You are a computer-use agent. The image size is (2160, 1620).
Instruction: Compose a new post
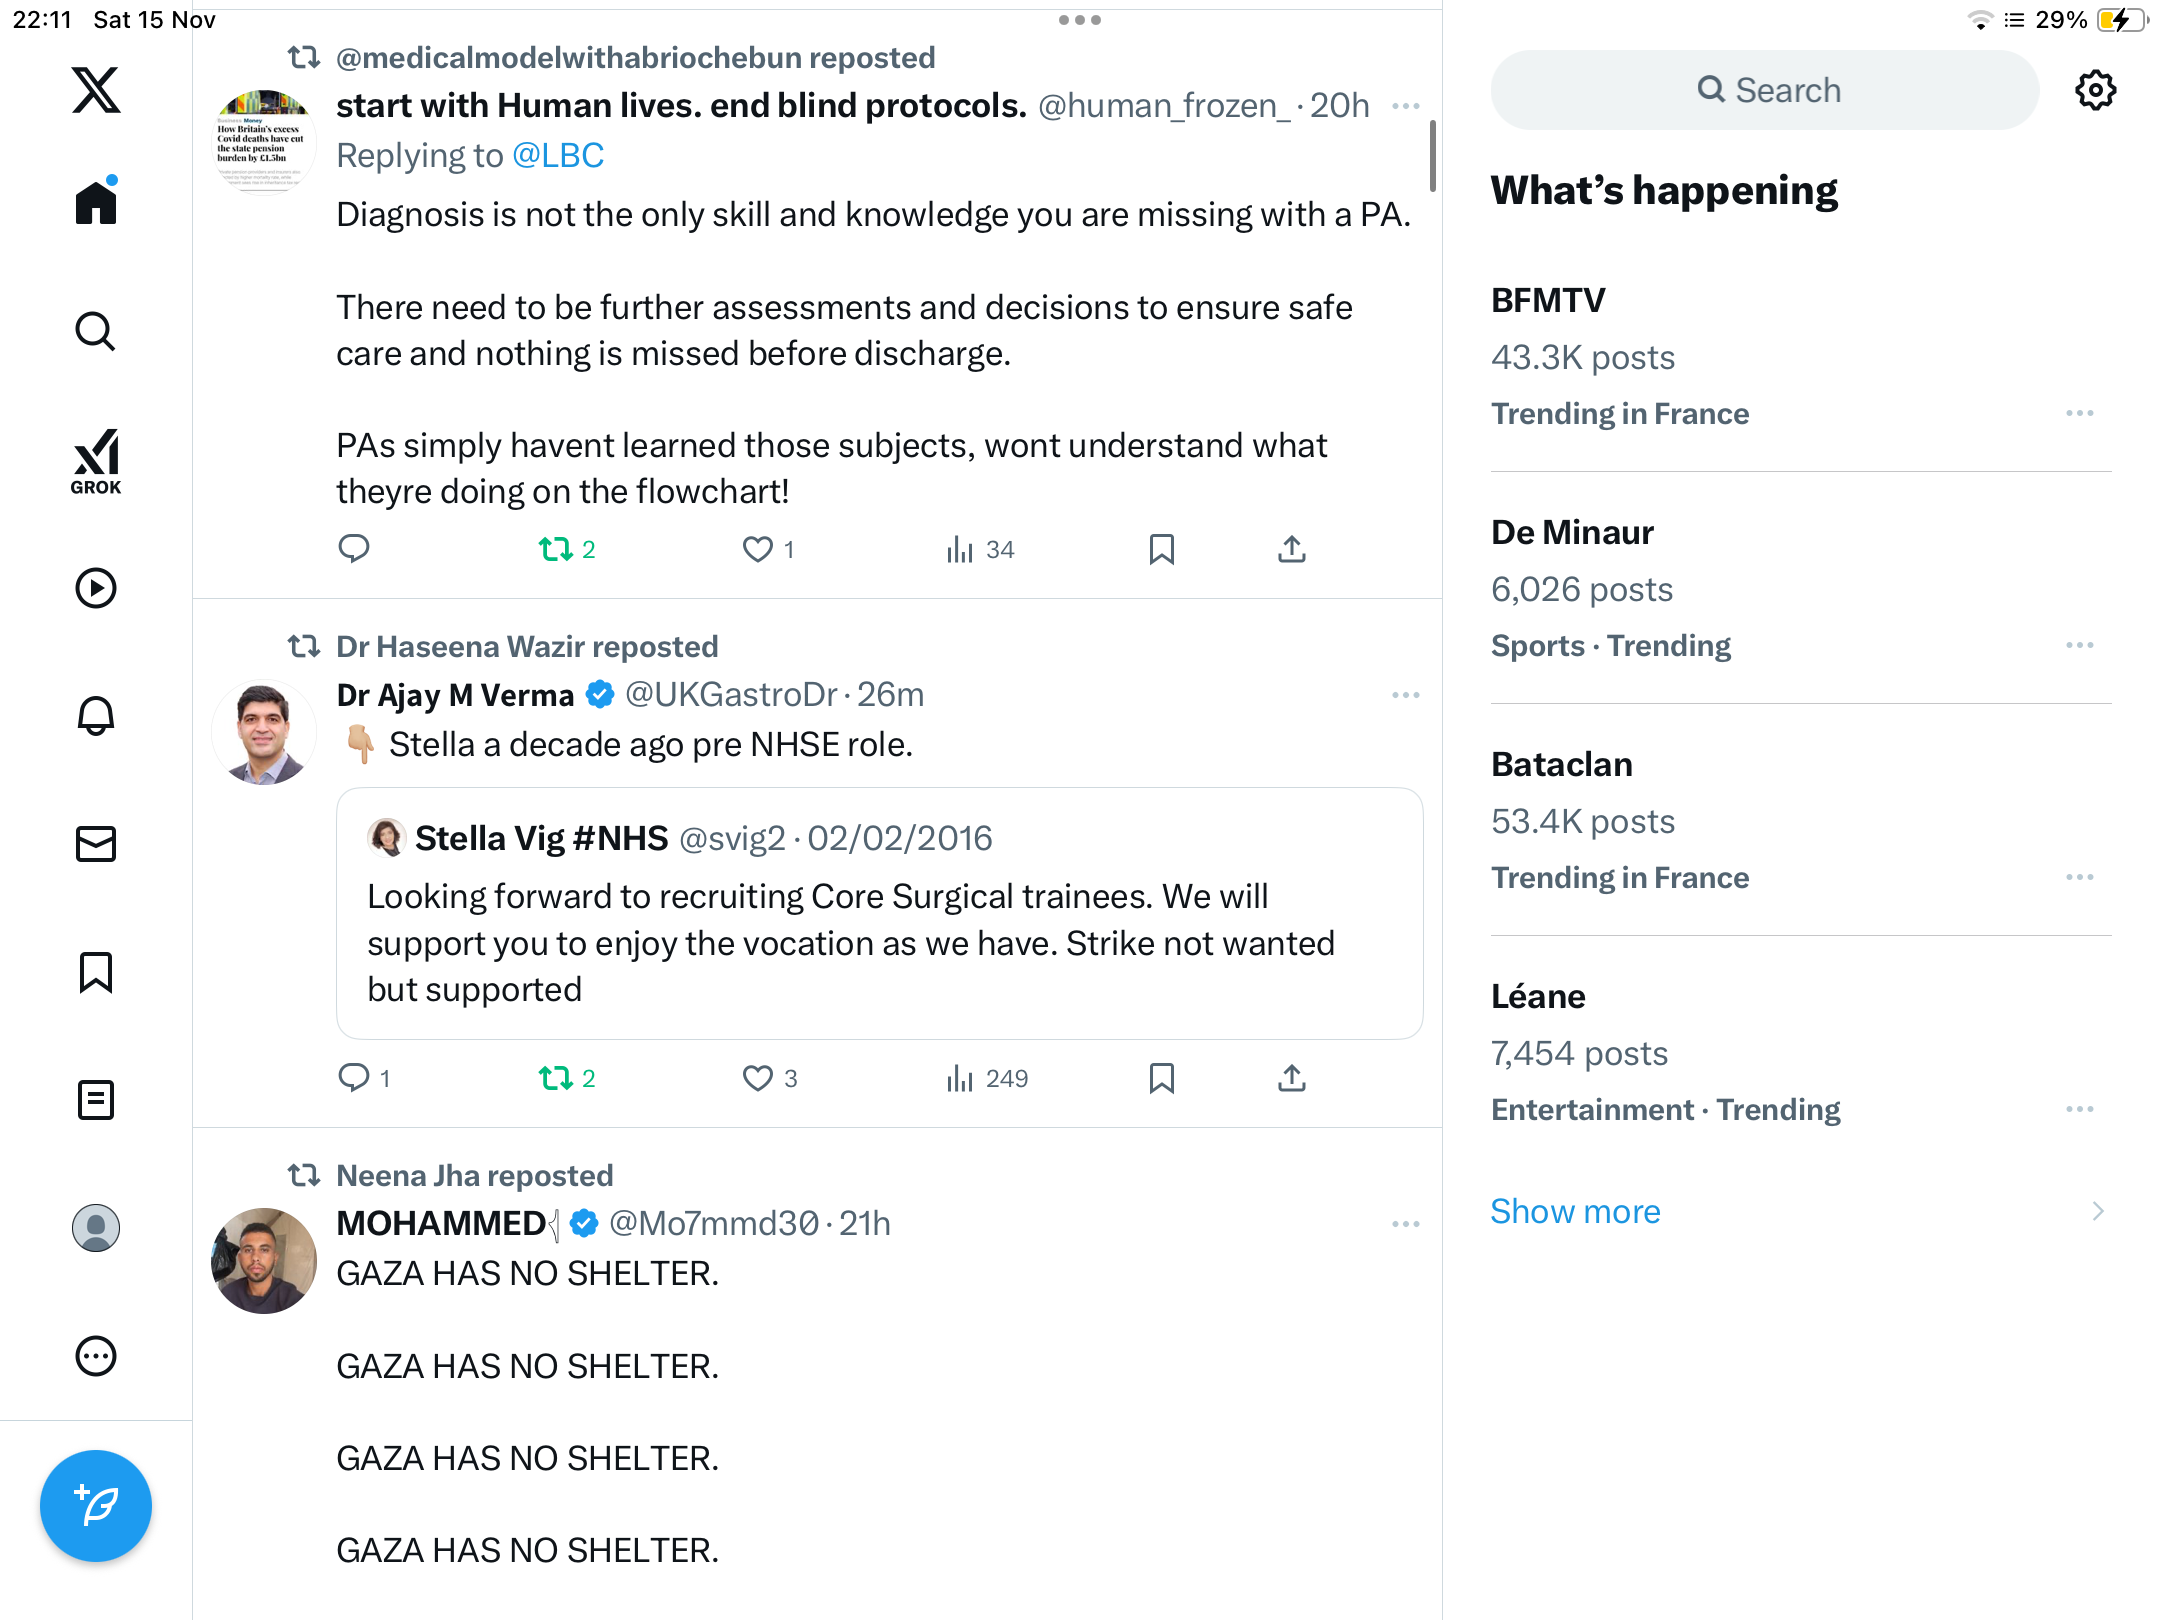click(x=96, y=1505)
